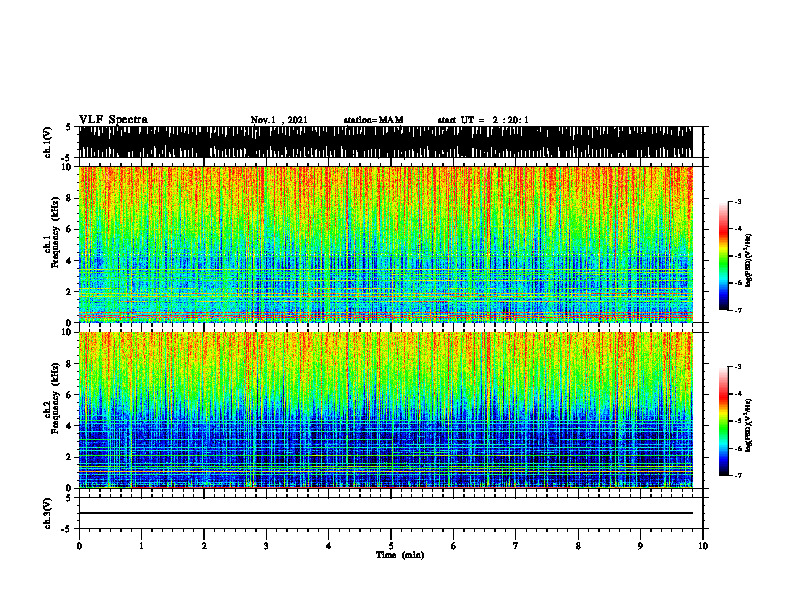Screen dimensions: 792x612
Task: Click the "Time (min)" x-axis label
Action: 400,555
